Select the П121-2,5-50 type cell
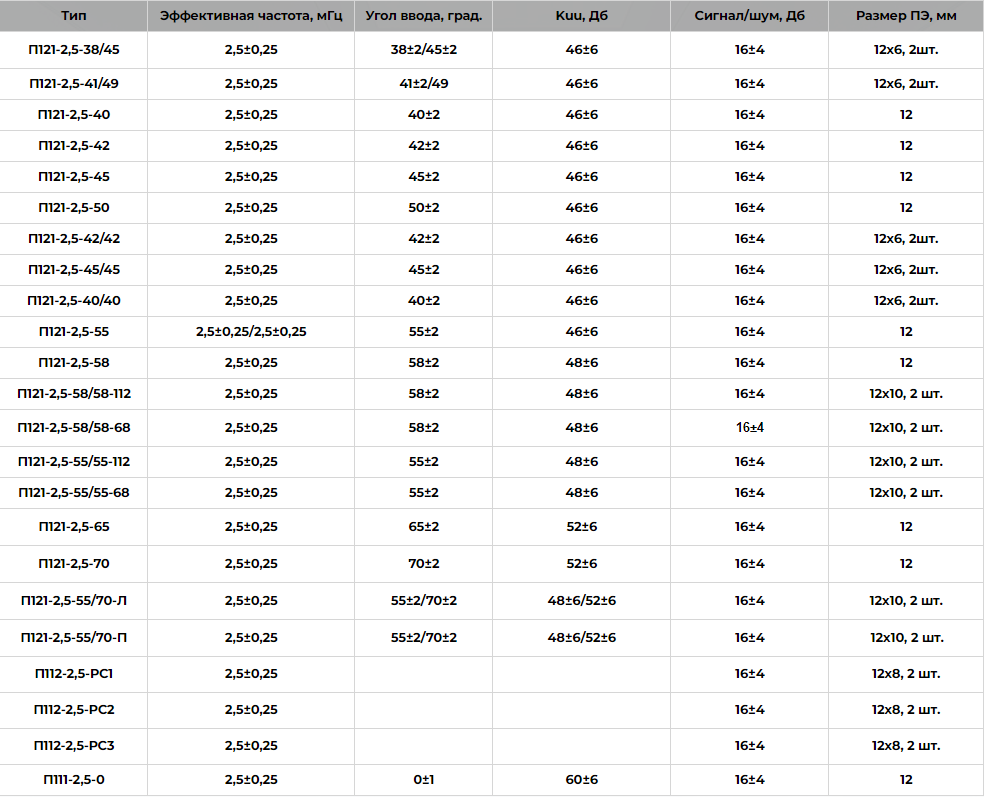984x797 pixels. 74,208
